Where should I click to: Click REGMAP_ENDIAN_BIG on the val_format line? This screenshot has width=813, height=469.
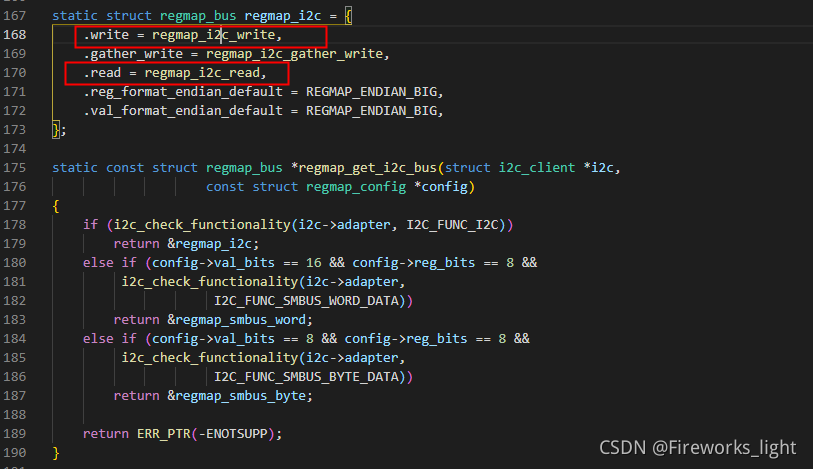point(371,111)
